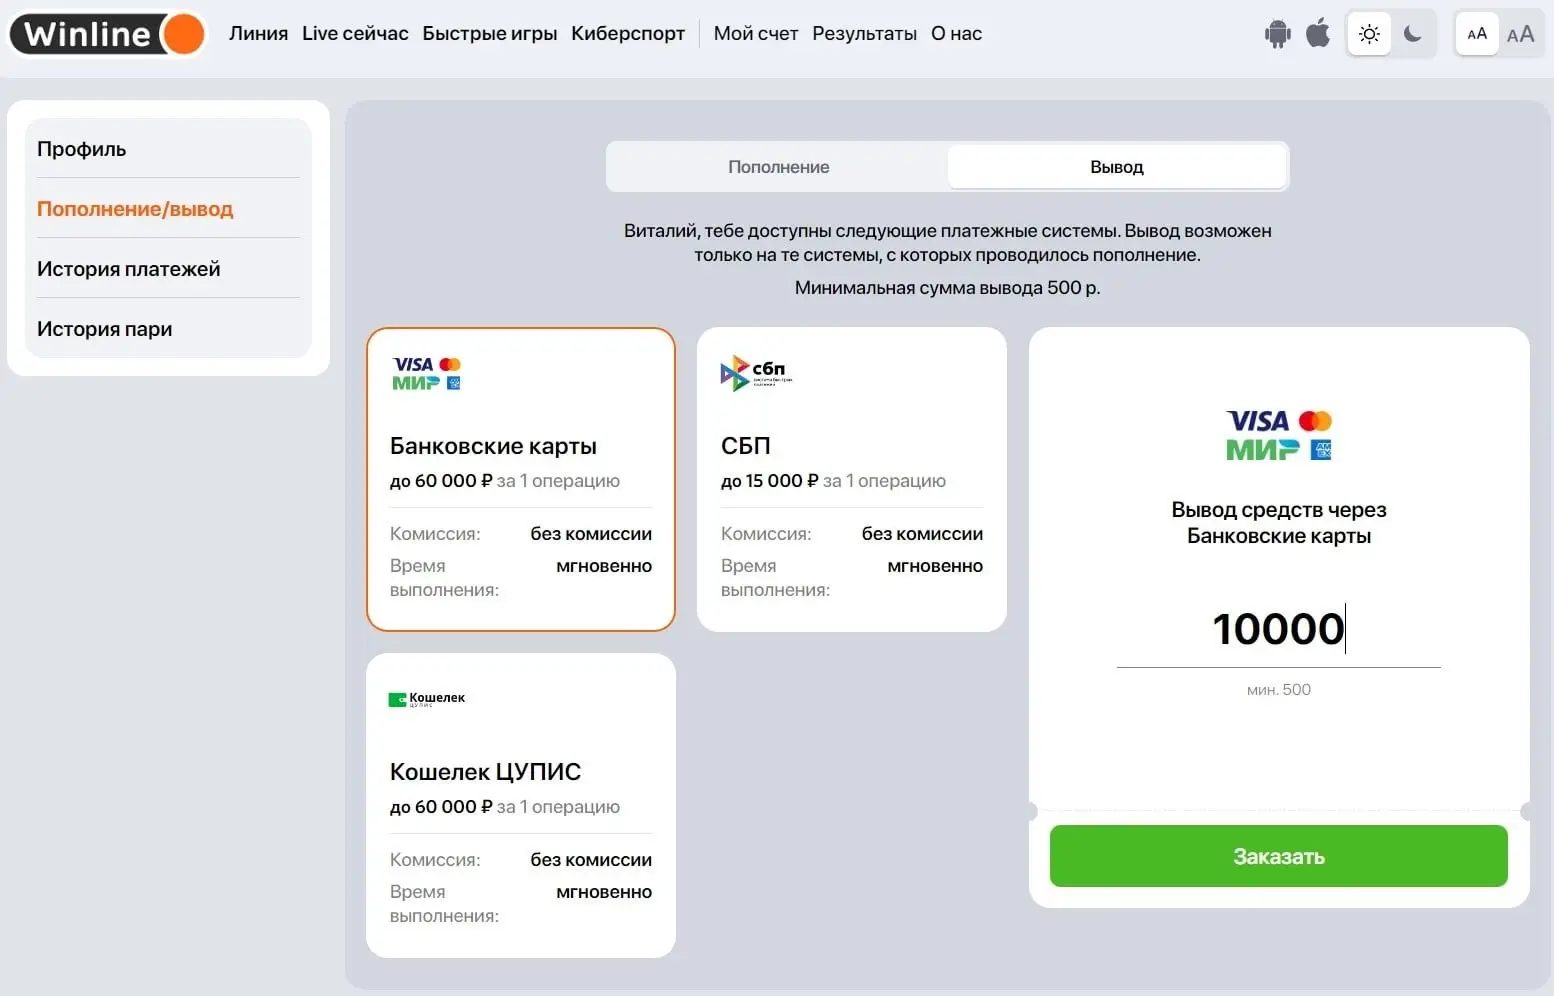This screenshot has height=996, width=1554.
Task: Click the VISA icon on Банковские карты card
Action: [413, 365]
